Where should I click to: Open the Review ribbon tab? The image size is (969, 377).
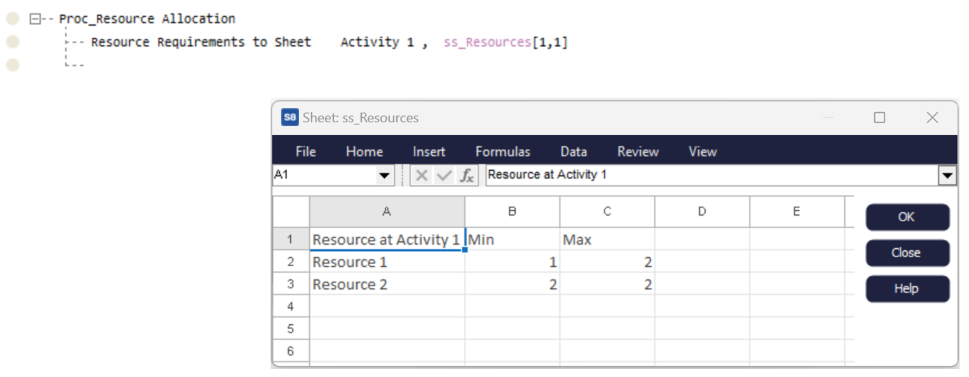pyautogui.click(x=638, y=152)
